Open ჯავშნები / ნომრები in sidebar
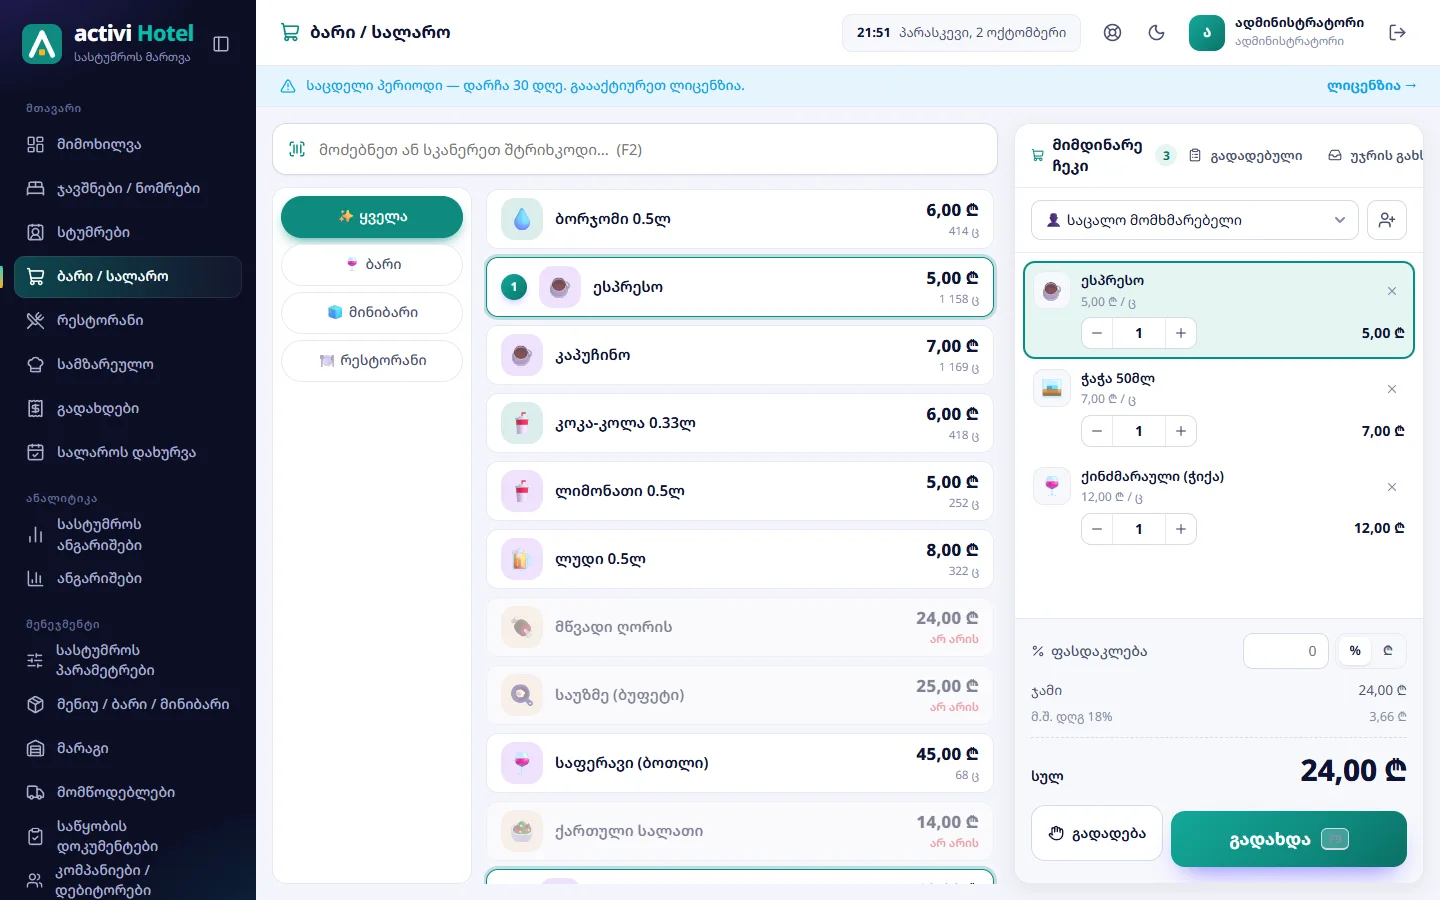Image resolution: width=1440 pixels, height=900 pixels. tap(128, 189)
